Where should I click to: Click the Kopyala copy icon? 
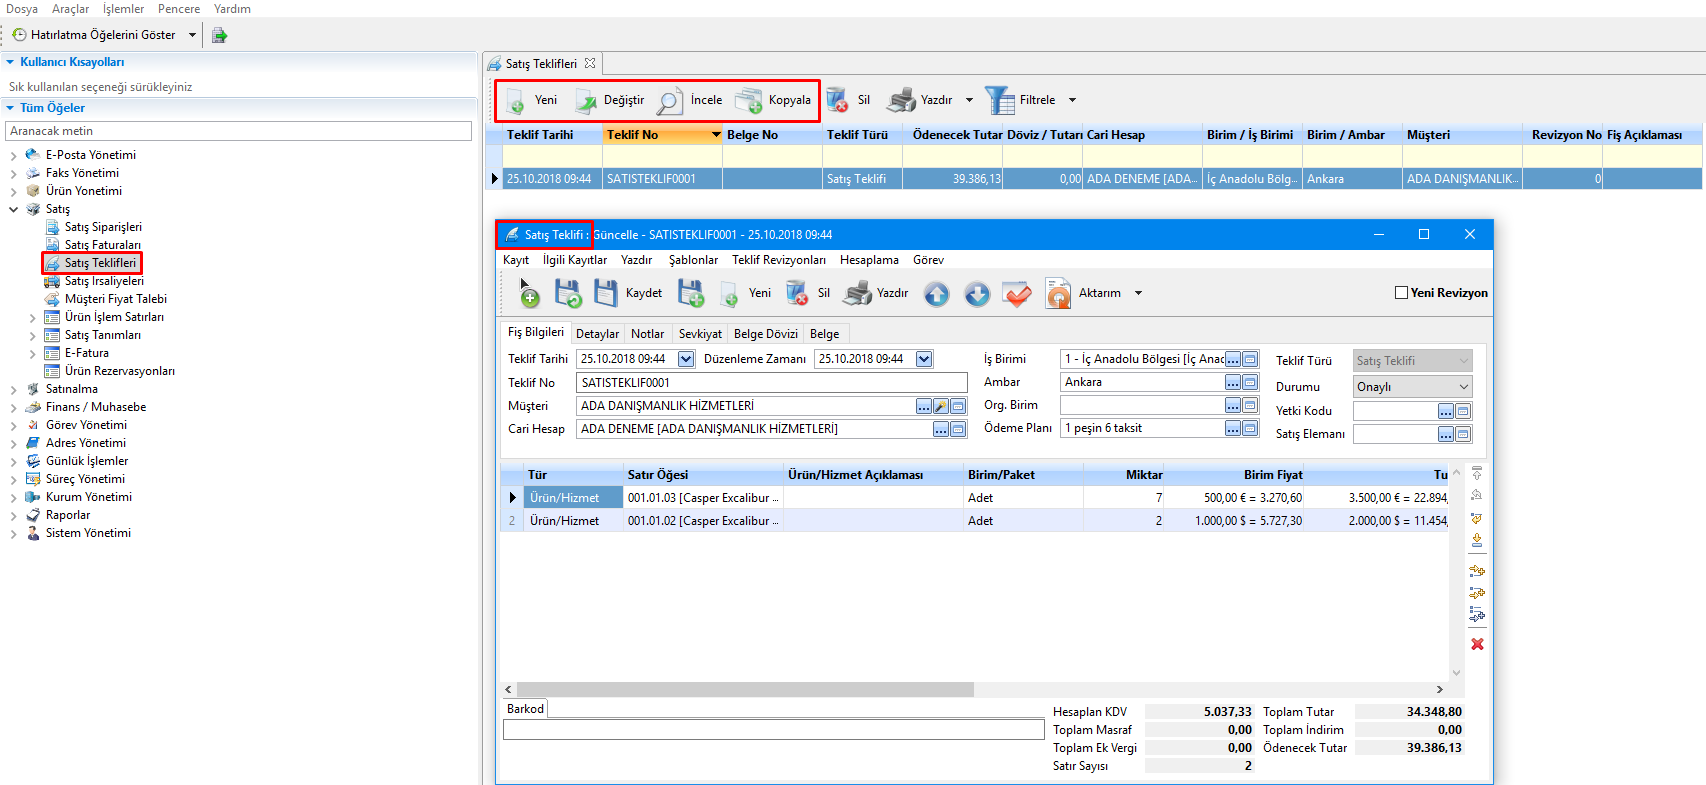pos(748,101)
